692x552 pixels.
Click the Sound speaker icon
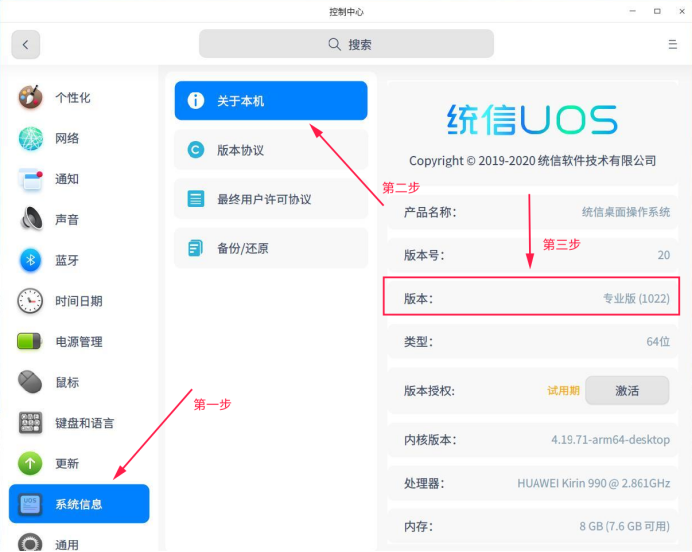click(x=30, y=219)
